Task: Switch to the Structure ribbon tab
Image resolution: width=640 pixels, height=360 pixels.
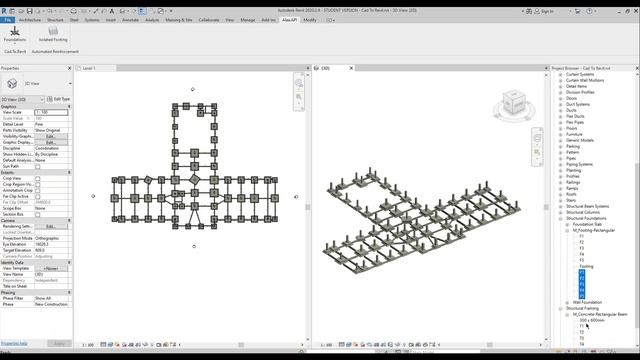Action: point(55,20)
